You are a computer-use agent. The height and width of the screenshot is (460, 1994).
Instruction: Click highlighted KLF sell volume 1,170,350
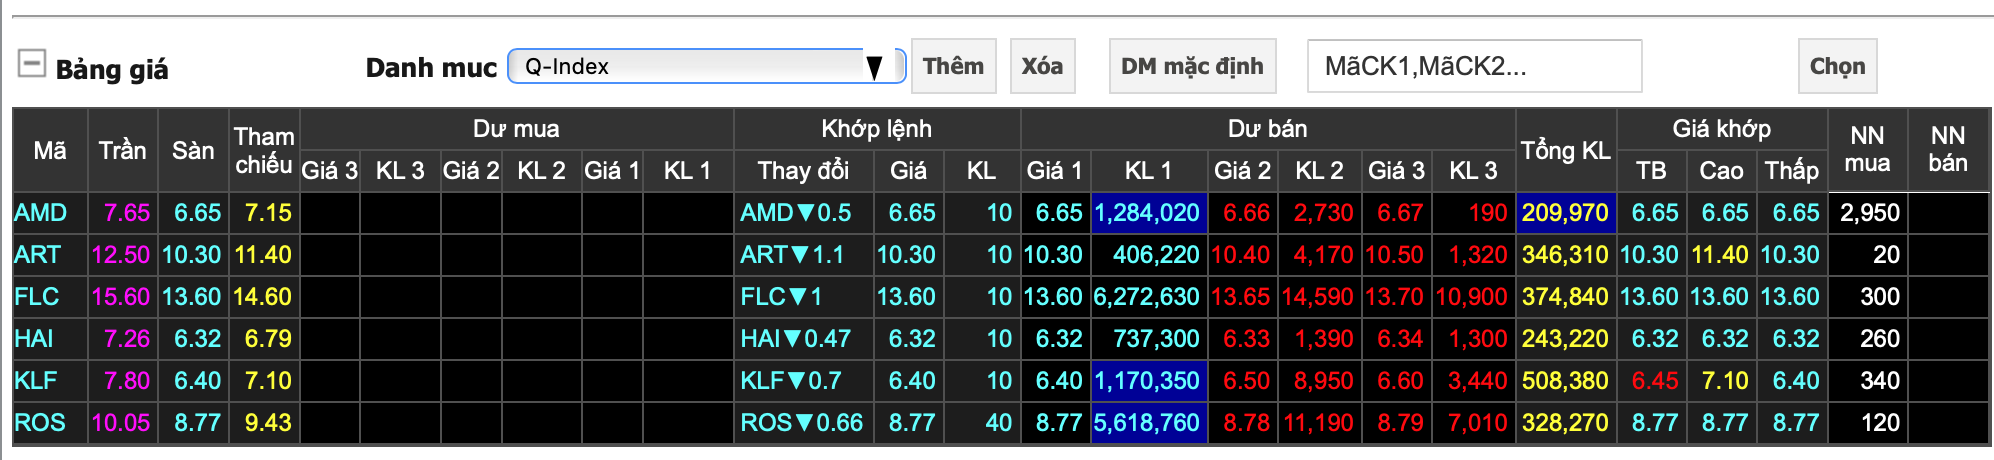click(x=1147, y=381)
